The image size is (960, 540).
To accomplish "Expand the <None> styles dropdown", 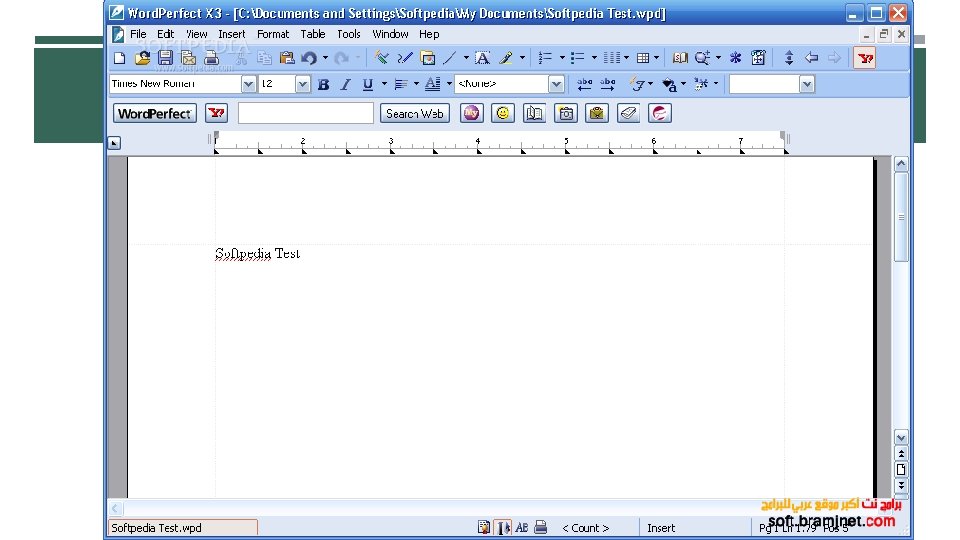I will [556, 84].
